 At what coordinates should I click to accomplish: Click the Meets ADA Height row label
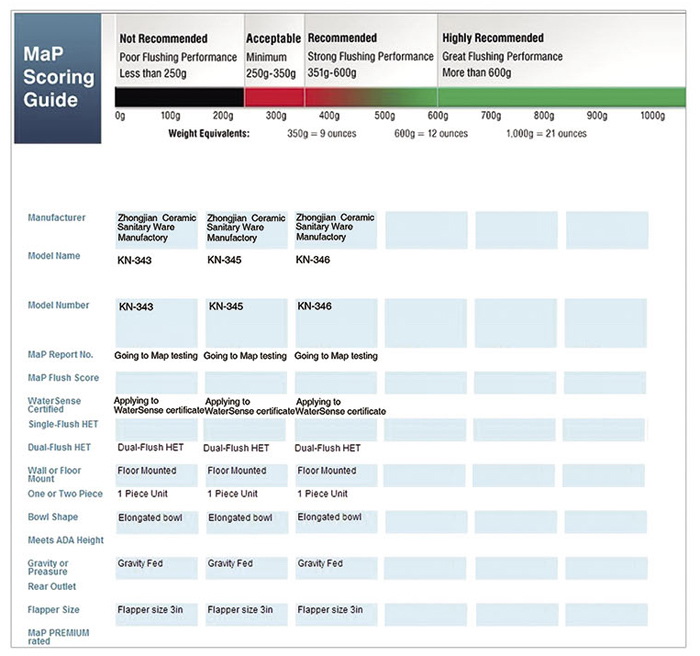point(66,540)
